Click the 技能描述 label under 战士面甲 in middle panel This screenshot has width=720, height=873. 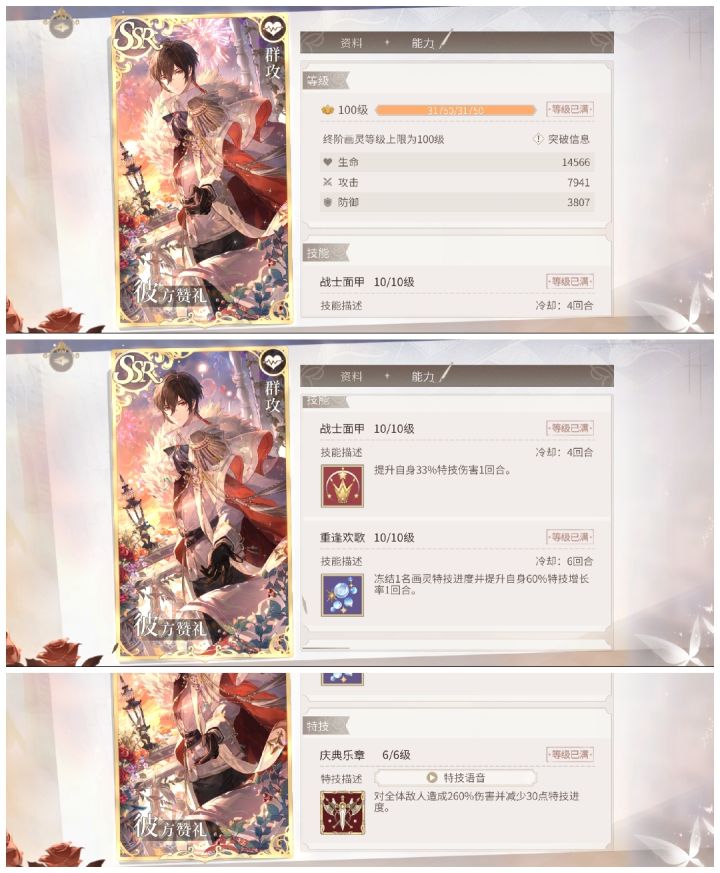click(341, 452)
